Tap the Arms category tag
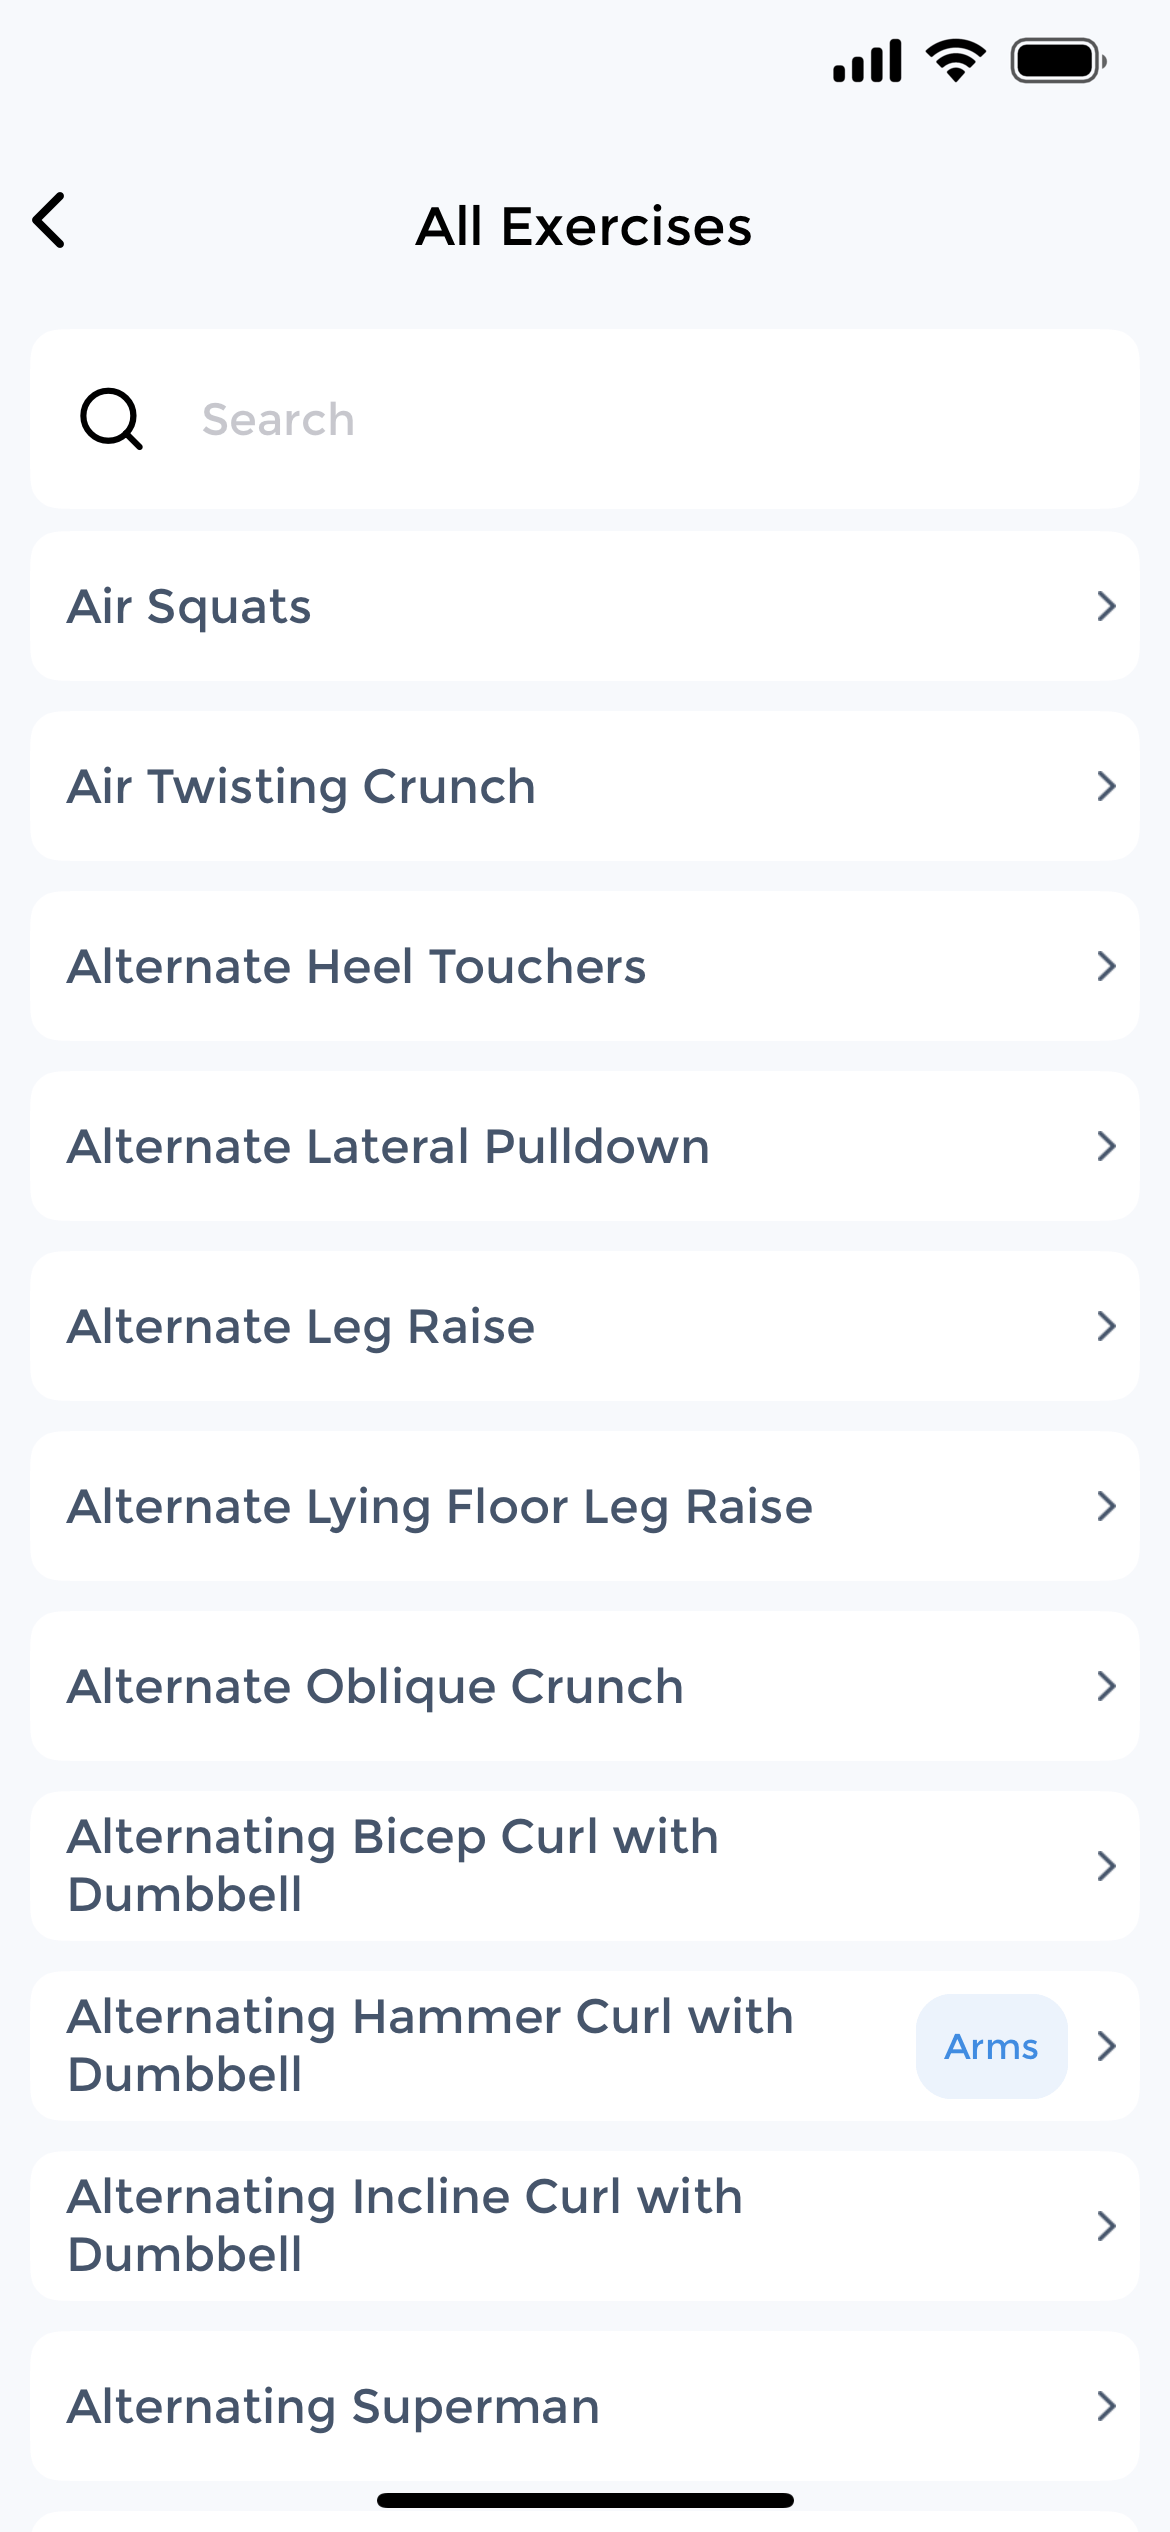This screenshot has width=1170, height=2532. point(991,2046)
